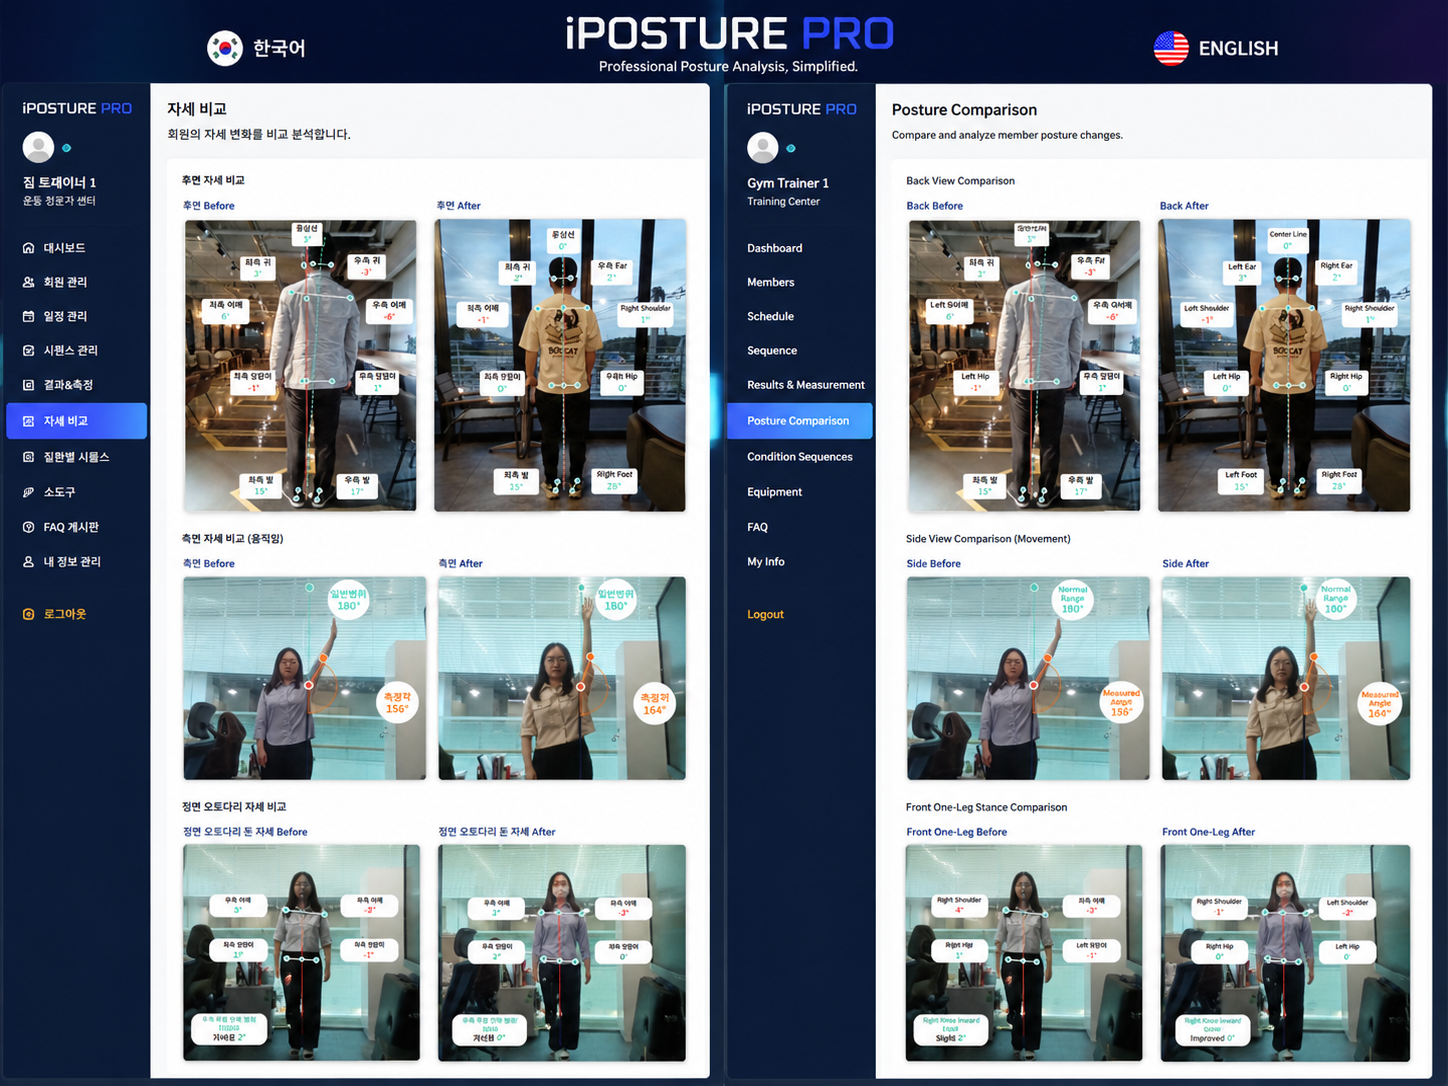The image size is (1448, 1086).
Task: Click the 'Side Before' caption label
Action: click(933, 564)
